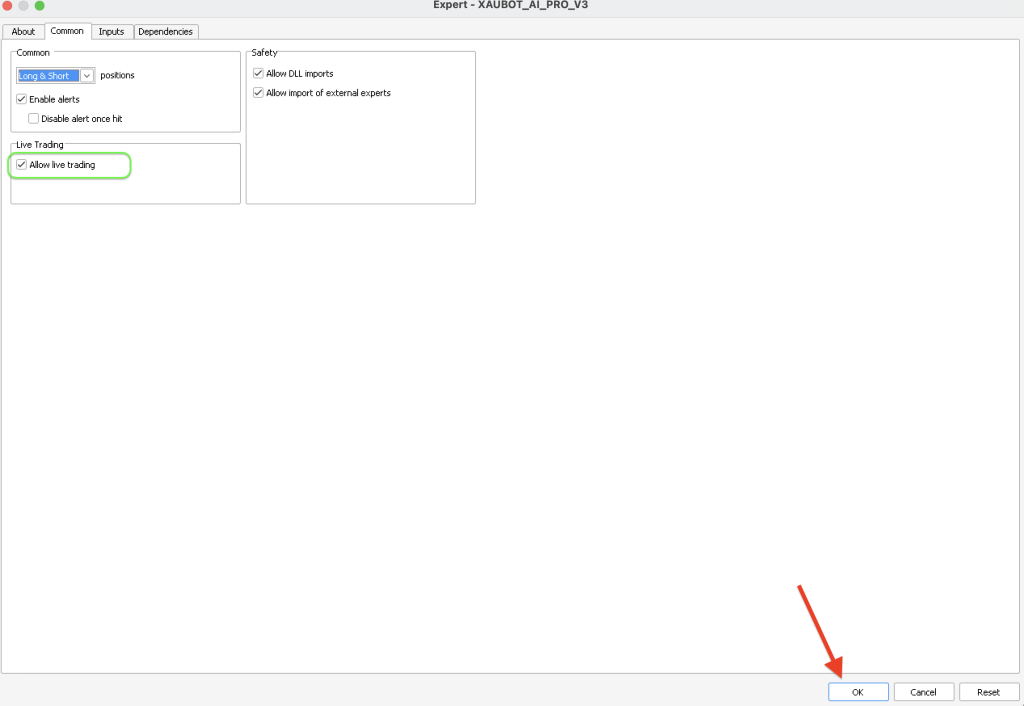This screenshot has height=706, width=1024.
Task: View the About tab
Action: pos(23,31)
